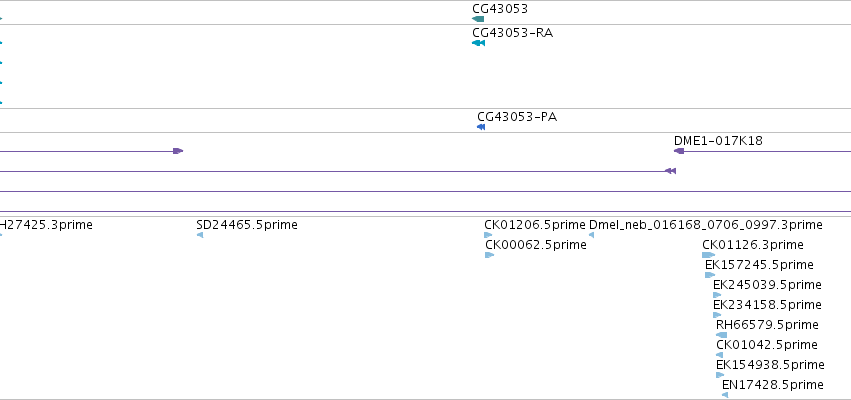Open the CG43053 gene label
Screen dimensions: 851x400
coord(500,9)
